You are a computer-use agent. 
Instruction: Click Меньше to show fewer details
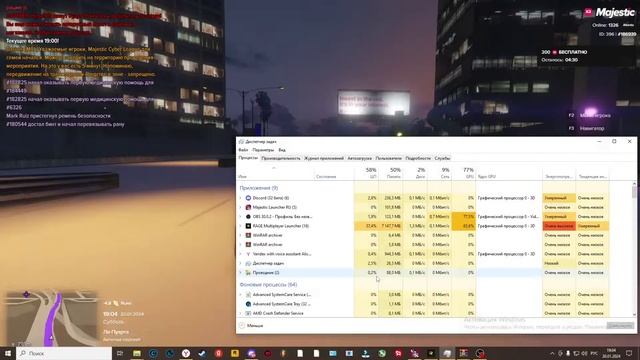click(251, 326)
